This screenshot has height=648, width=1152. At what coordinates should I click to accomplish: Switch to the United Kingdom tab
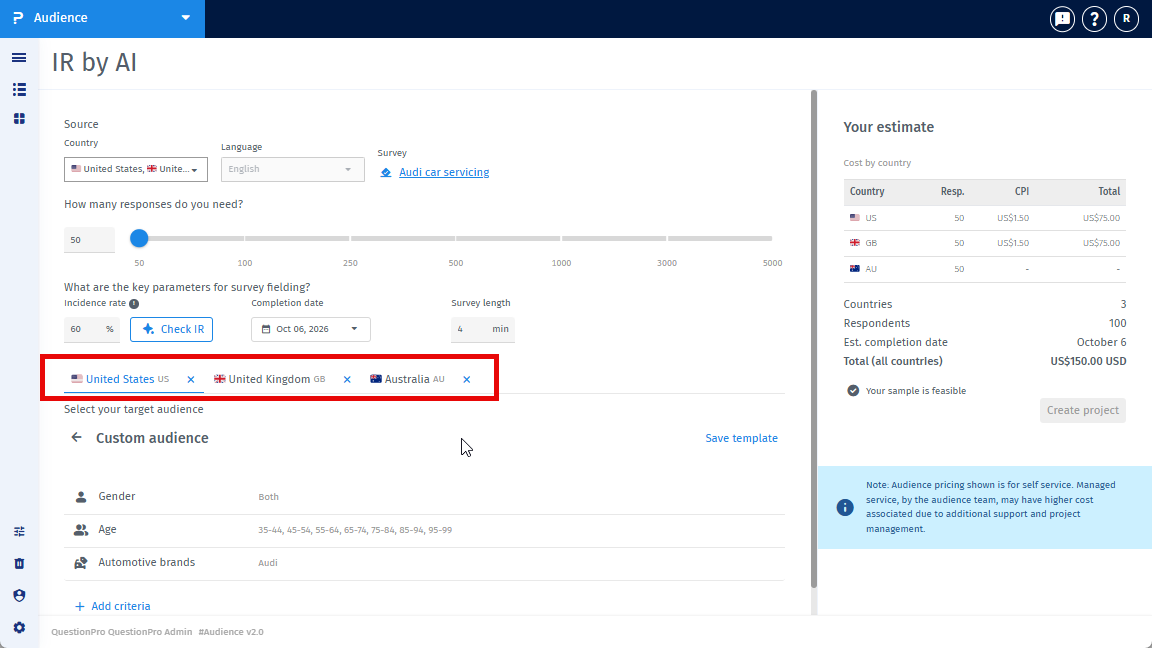[270, 379]
